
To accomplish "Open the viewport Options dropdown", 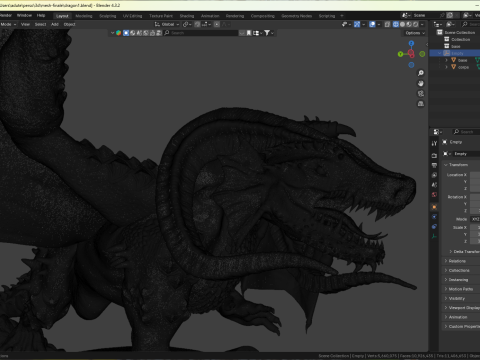I will point(415,33).
